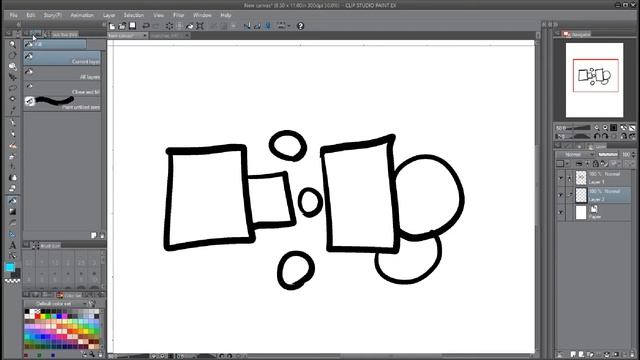Click the Scale/Rotate transform icon in command bar
The width and height of the screenshot is (640, 360).
click(x=200, y=26)
